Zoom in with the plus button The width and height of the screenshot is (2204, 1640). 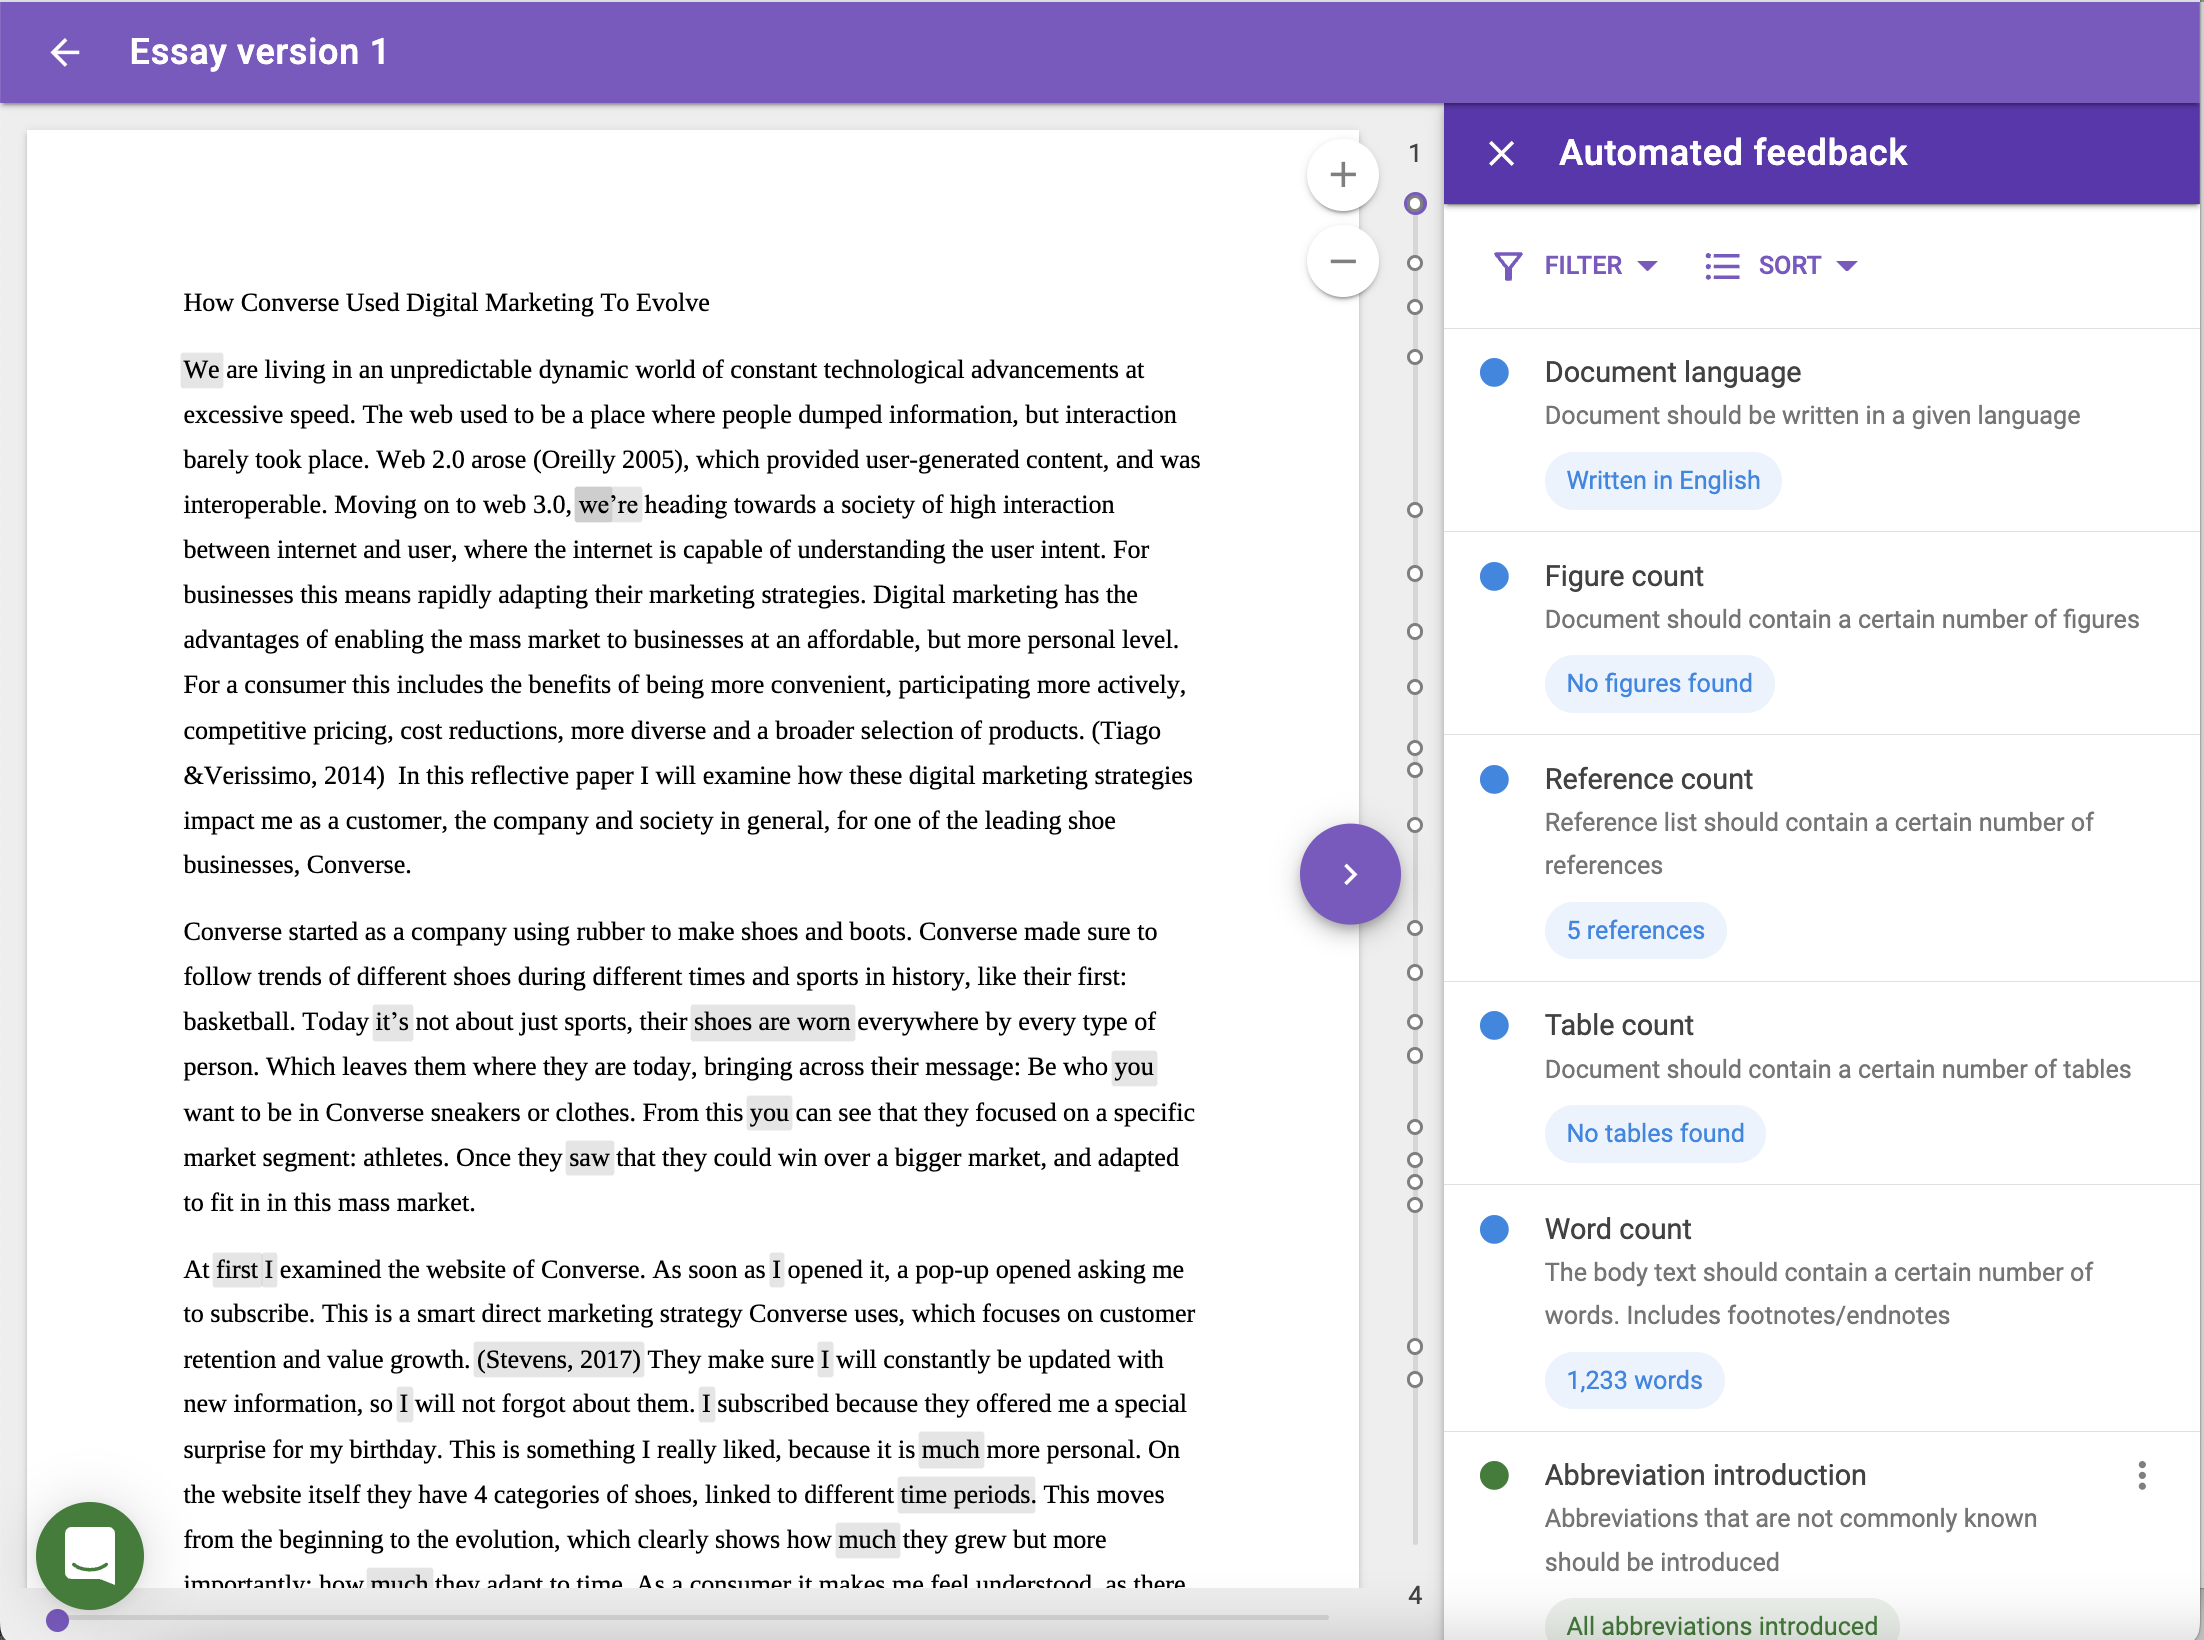(1343, 175)
